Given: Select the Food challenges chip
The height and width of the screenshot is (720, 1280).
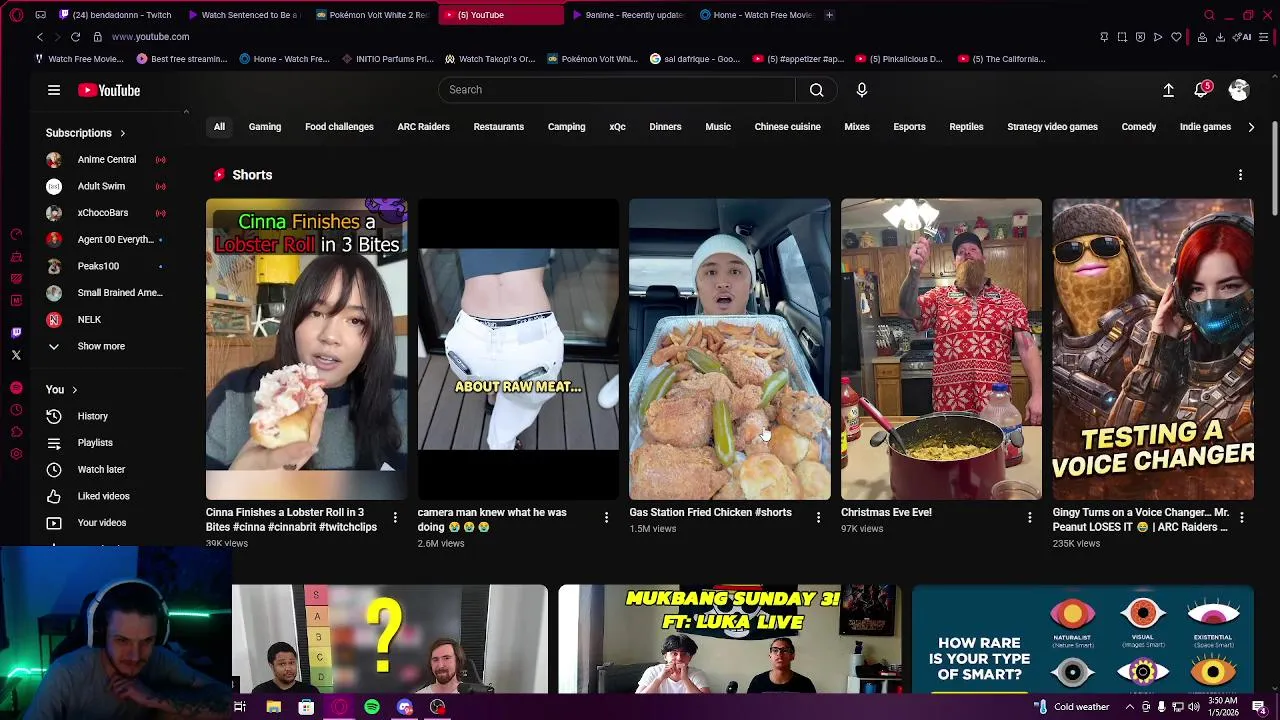Looking at the screenshot, I should [x=339, y=127].
